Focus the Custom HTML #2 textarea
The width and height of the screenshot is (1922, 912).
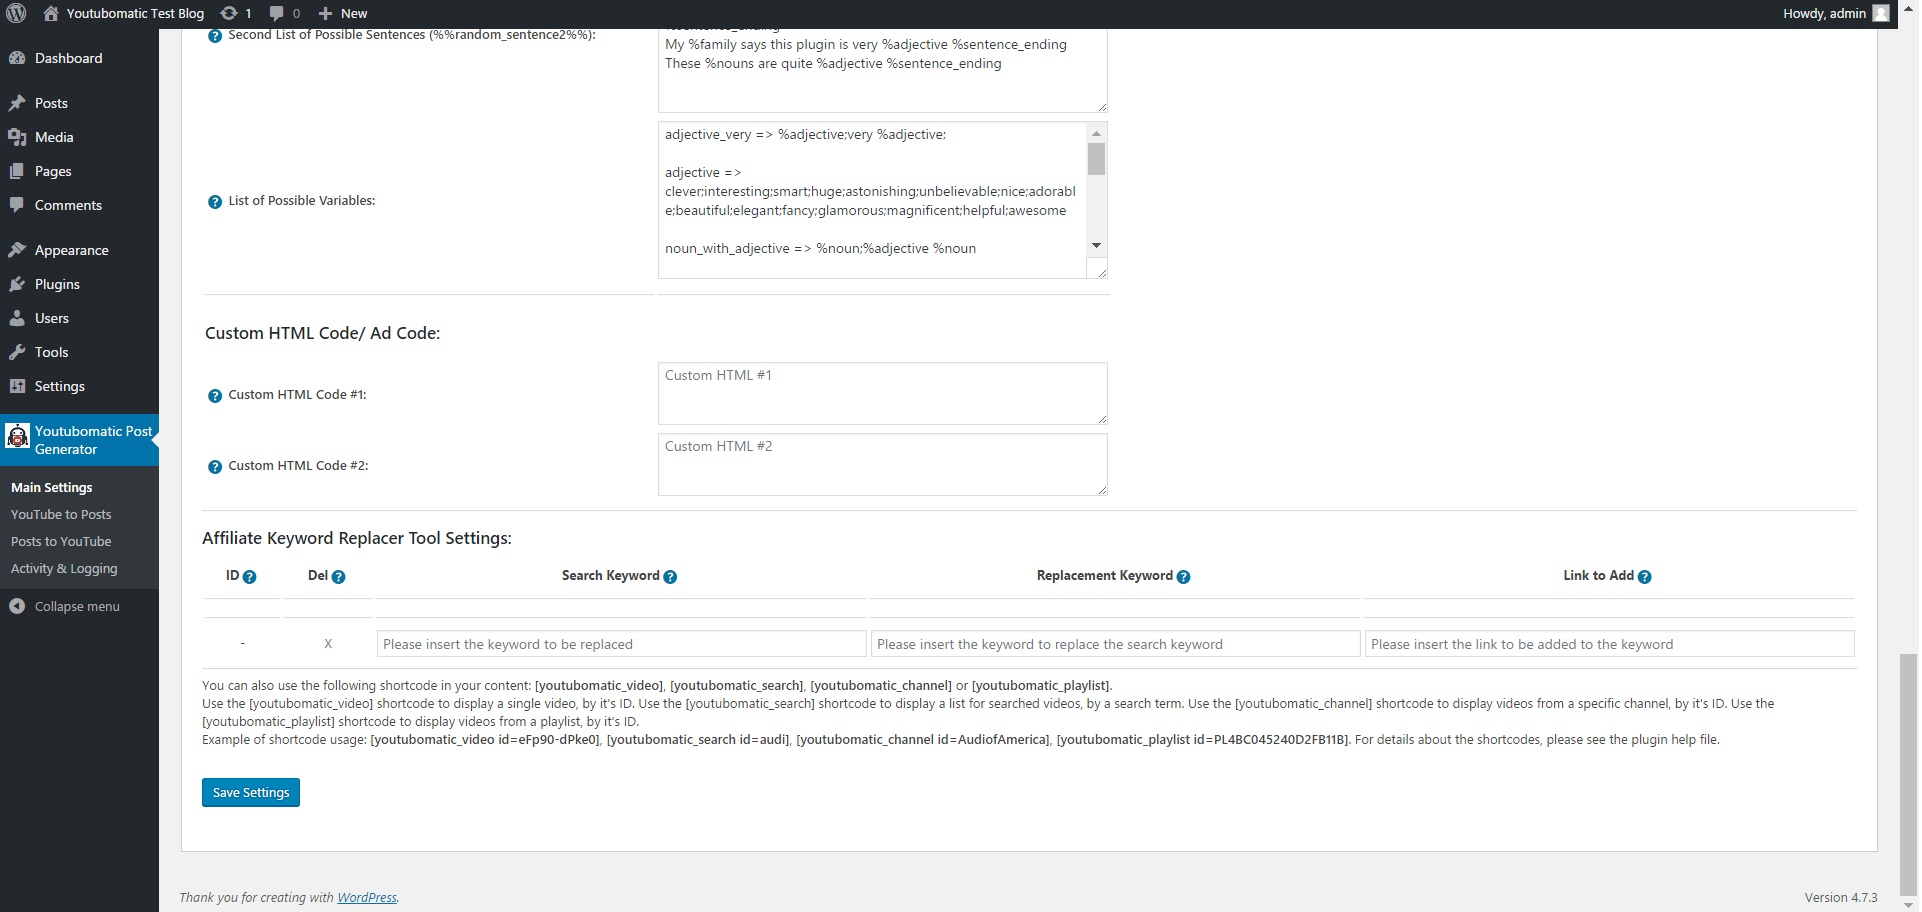tap(882, 464)
